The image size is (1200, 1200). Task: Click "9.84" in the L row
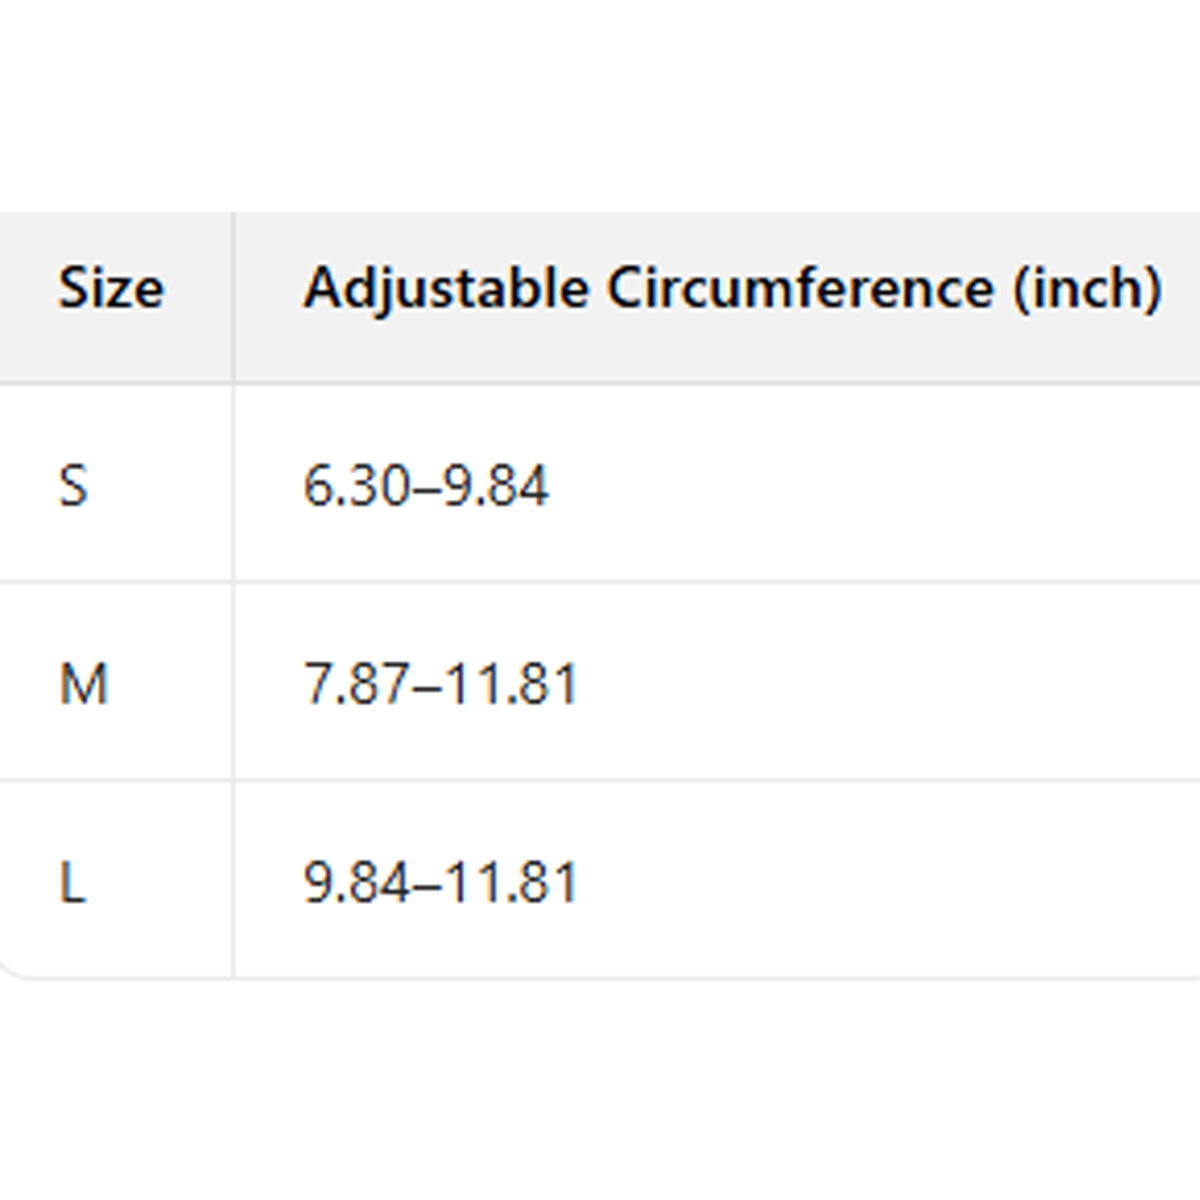click(x=357, y=883)
